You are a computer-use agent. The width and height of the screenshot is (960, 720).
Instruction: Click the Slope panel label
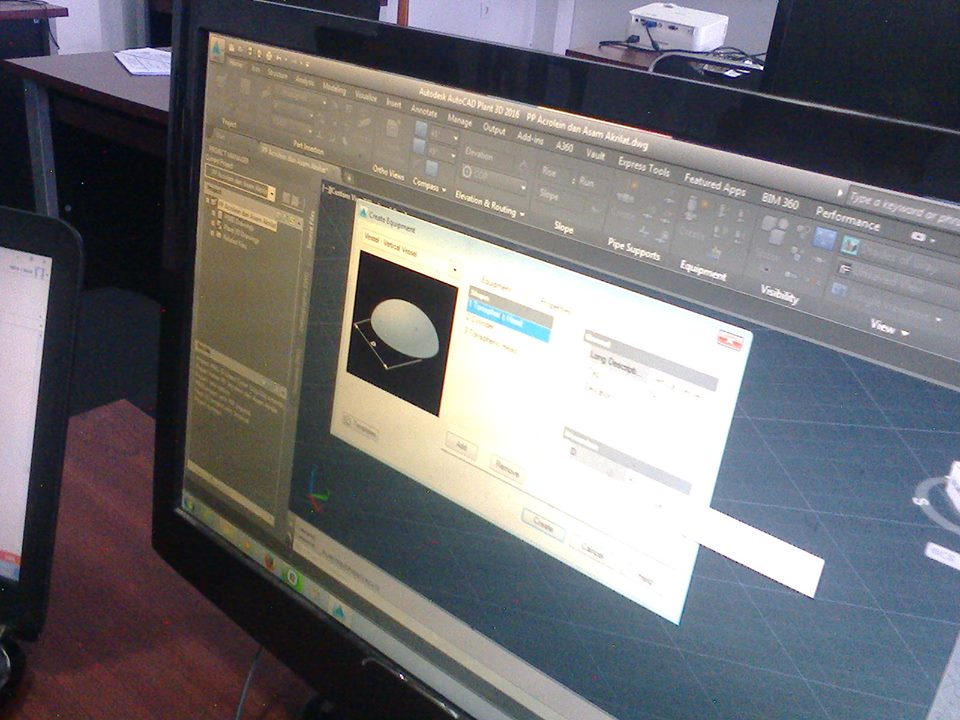click(x=563, y=228)
